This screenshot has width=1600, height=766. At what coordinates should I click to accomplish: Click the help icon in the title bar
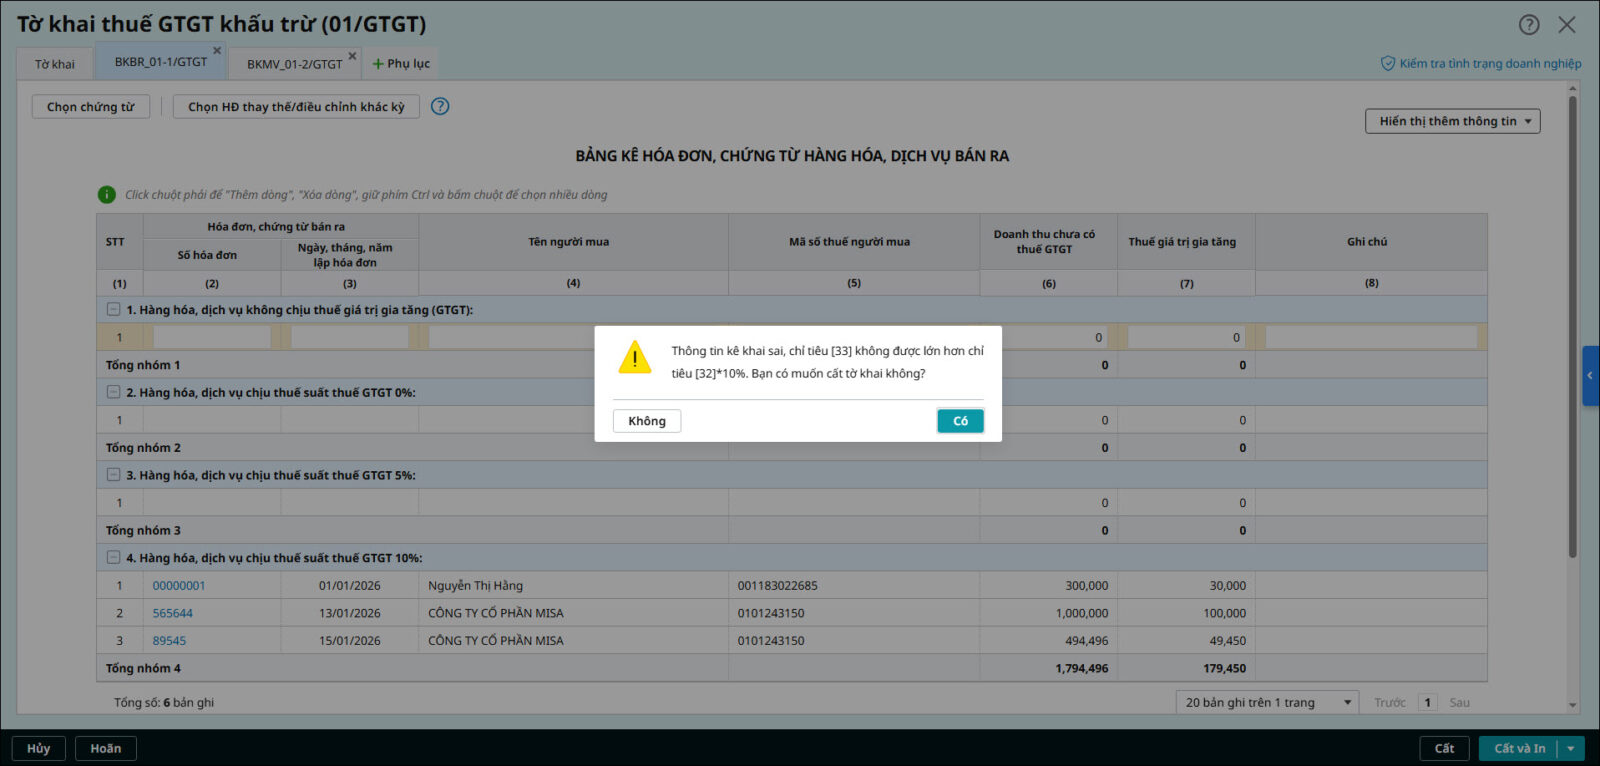(x=1529, y=25)
